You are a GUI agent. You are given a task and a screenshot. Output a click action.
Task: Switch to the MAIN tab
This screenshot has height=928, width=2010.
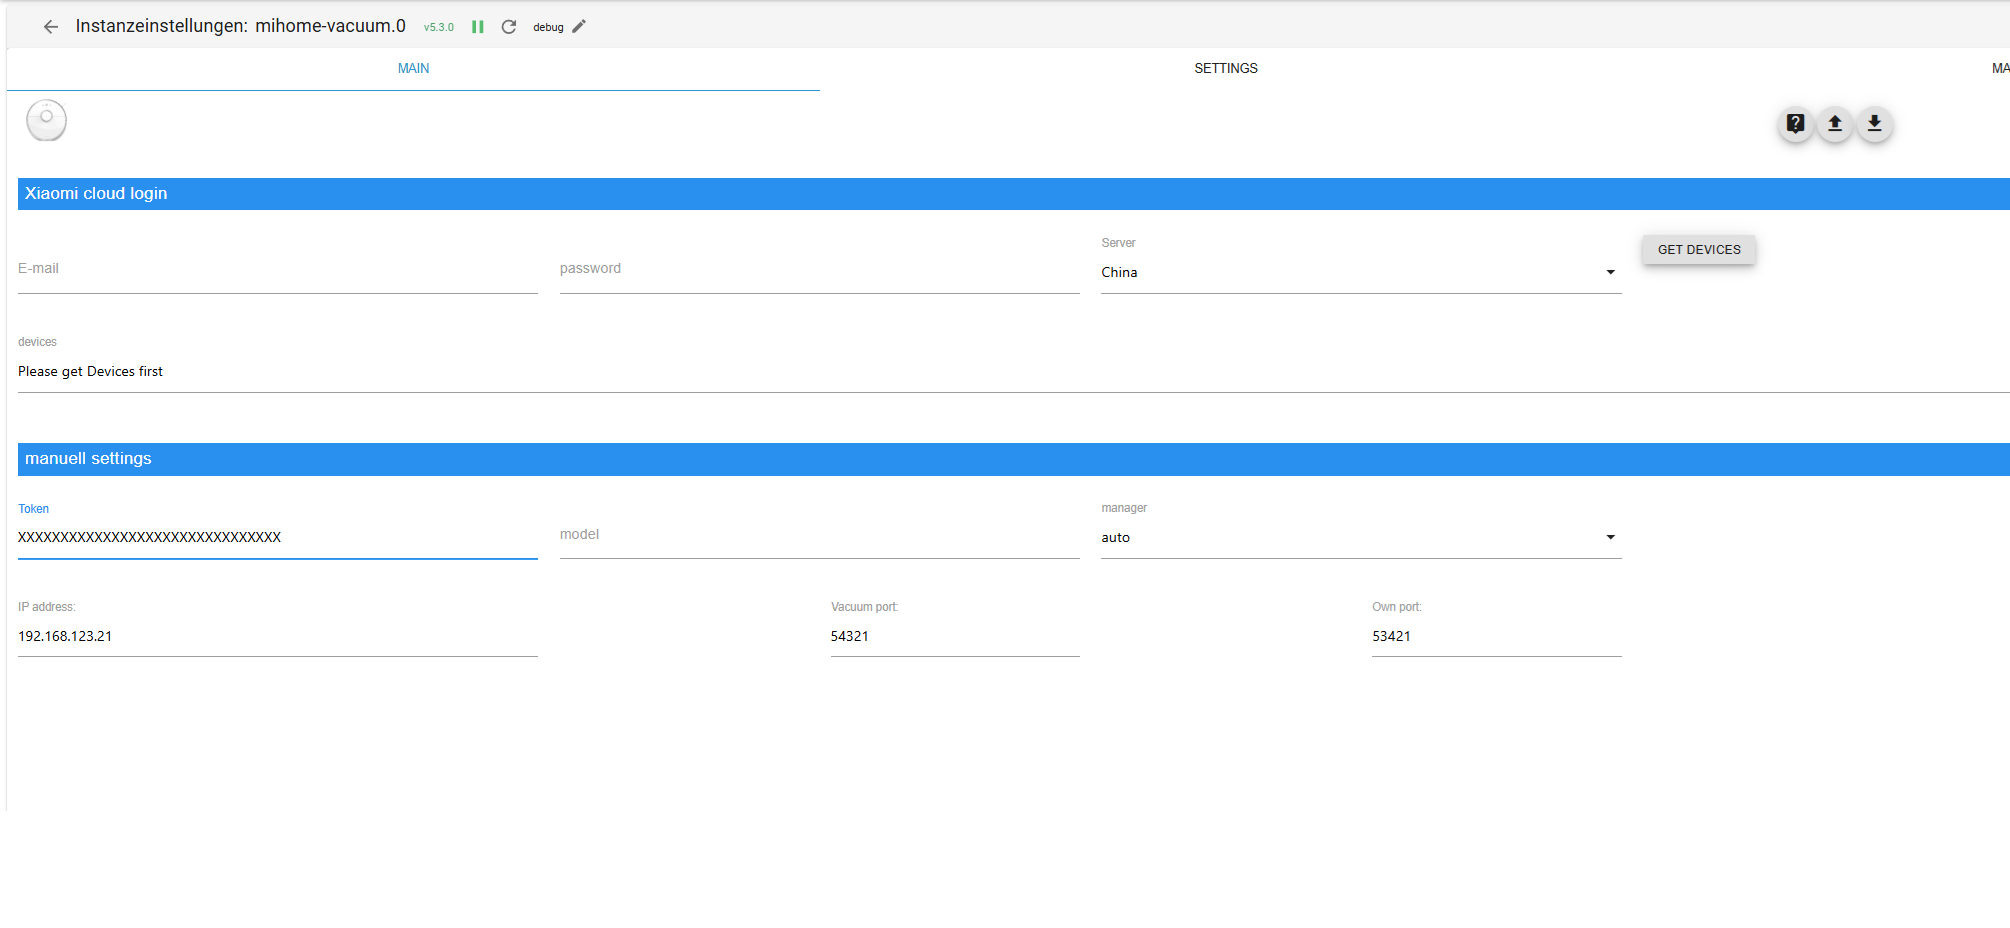[413, 69]
